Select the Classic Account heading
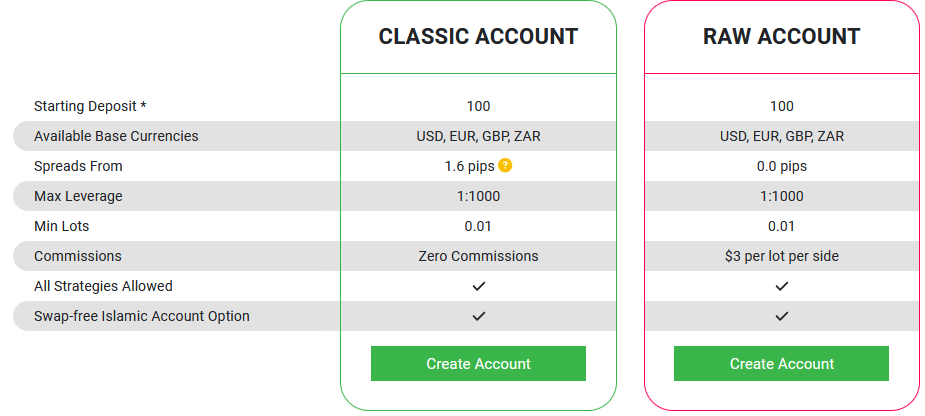925x416 pixels. [478, 37]
